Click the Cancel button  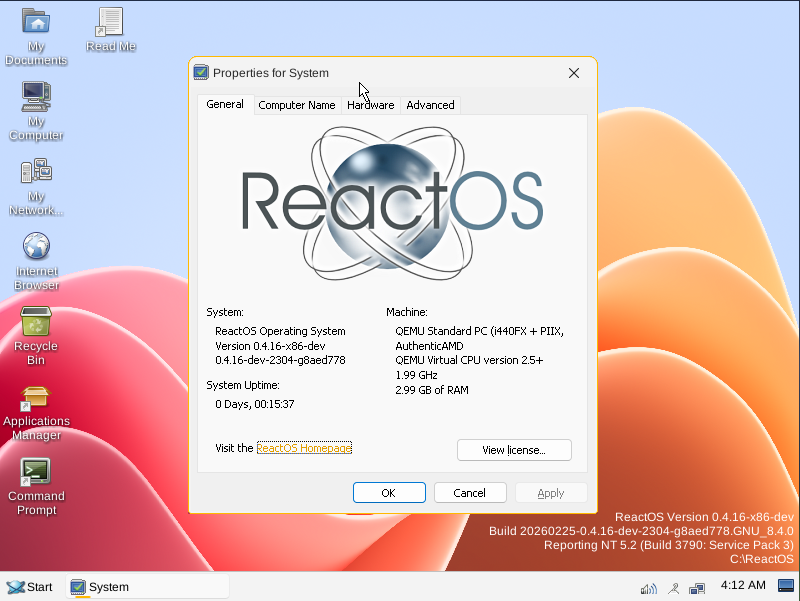click(470, 493)
